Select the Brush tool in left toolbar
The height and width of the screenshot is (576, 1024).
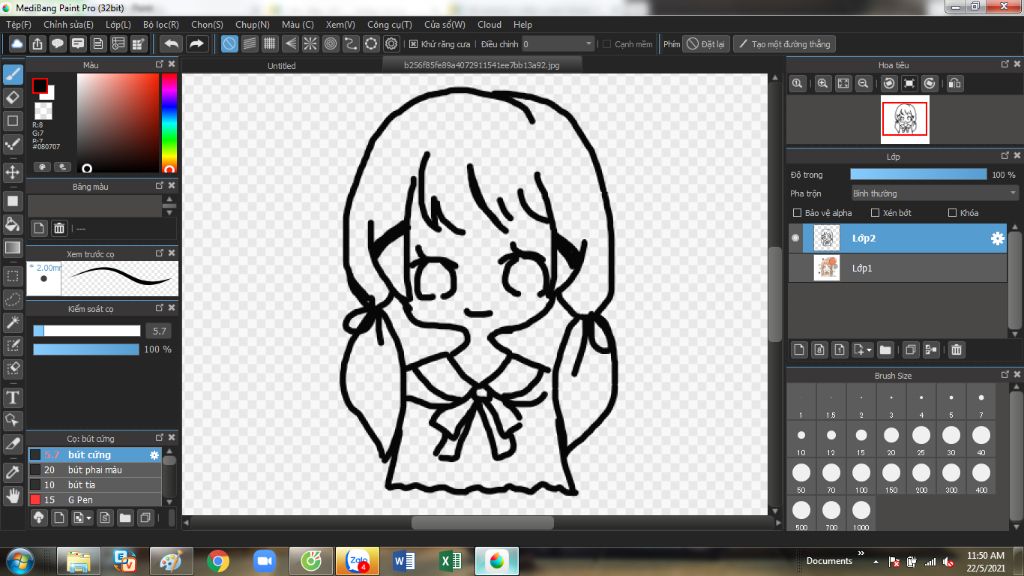12,74
